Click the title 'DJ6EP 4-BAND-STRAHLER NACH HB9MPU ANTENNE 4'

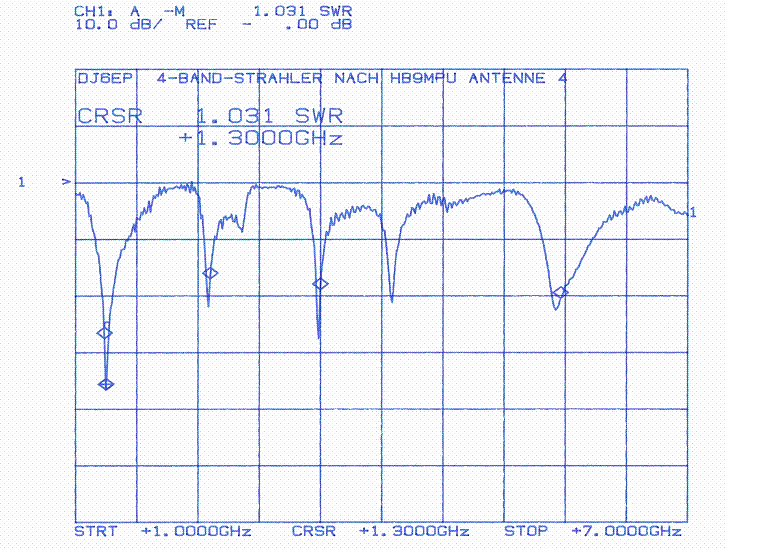coord(322,78)
